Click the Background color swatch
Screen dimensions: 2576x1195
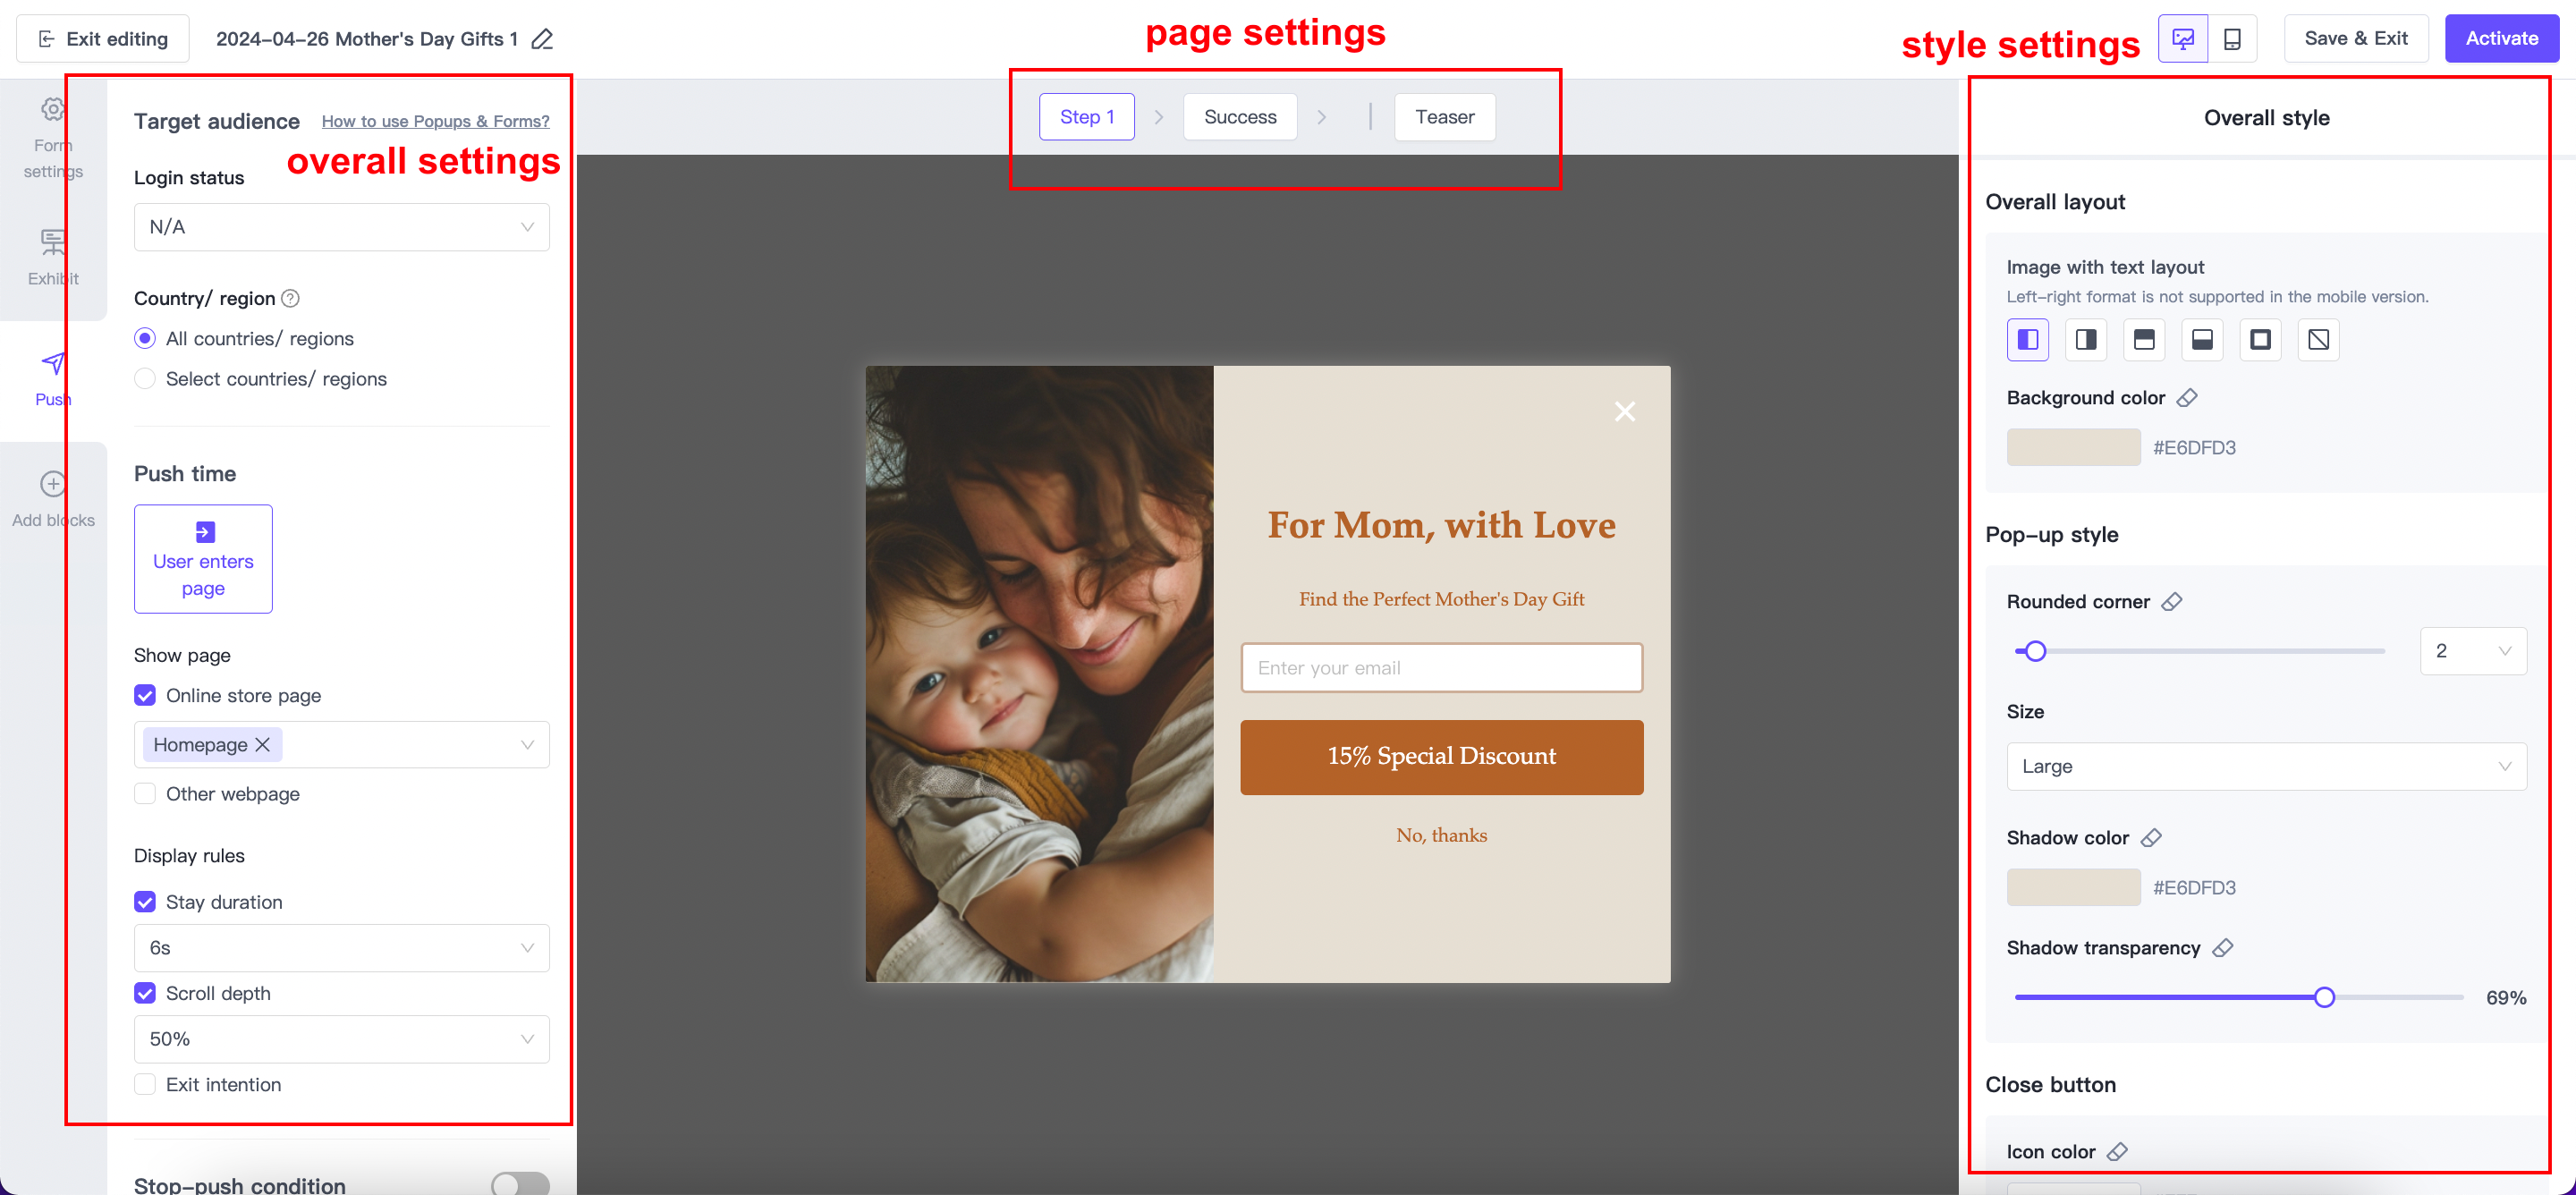coord(2072,447)
